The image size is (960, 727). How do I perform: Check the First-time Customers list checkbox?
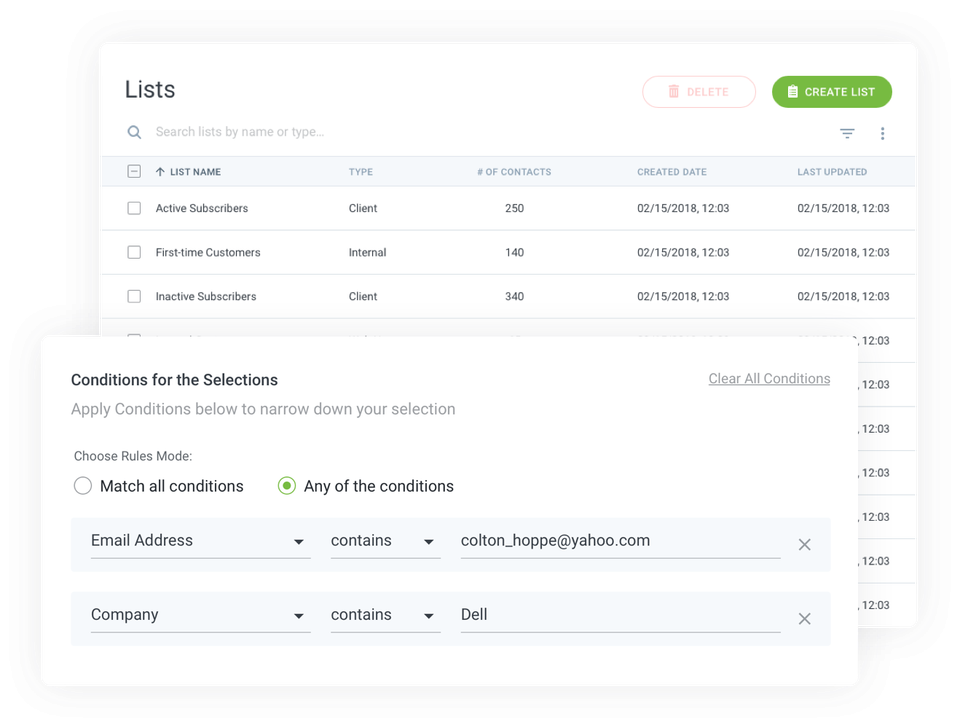tap(134, 252)
